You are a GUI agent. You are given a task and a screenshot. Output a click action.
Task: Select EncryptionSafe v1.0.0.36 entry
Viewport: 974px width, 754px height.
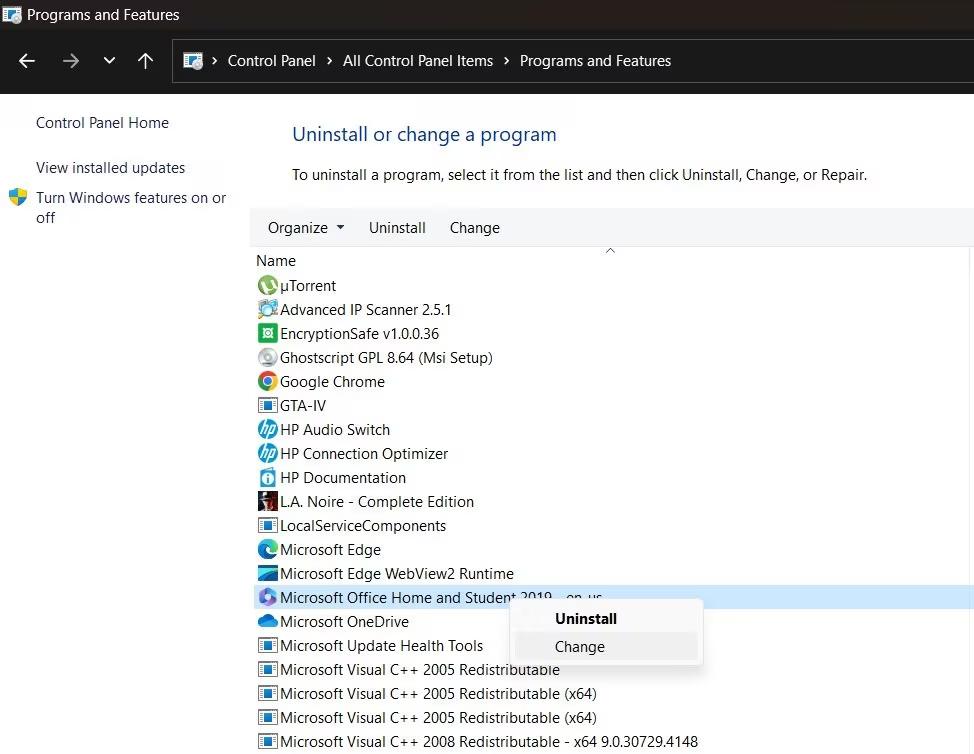[x=359, y=334]
